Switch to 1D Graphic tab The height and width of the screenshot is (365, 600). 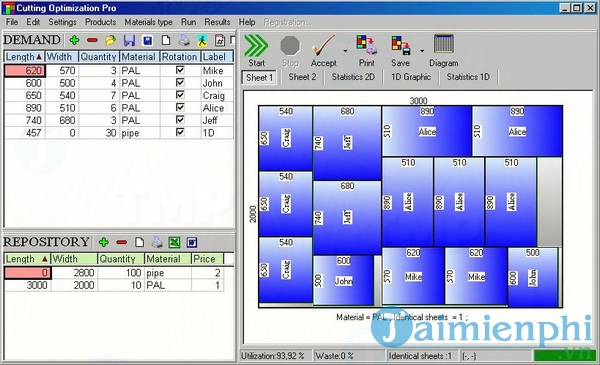click(x=411, y=77)
